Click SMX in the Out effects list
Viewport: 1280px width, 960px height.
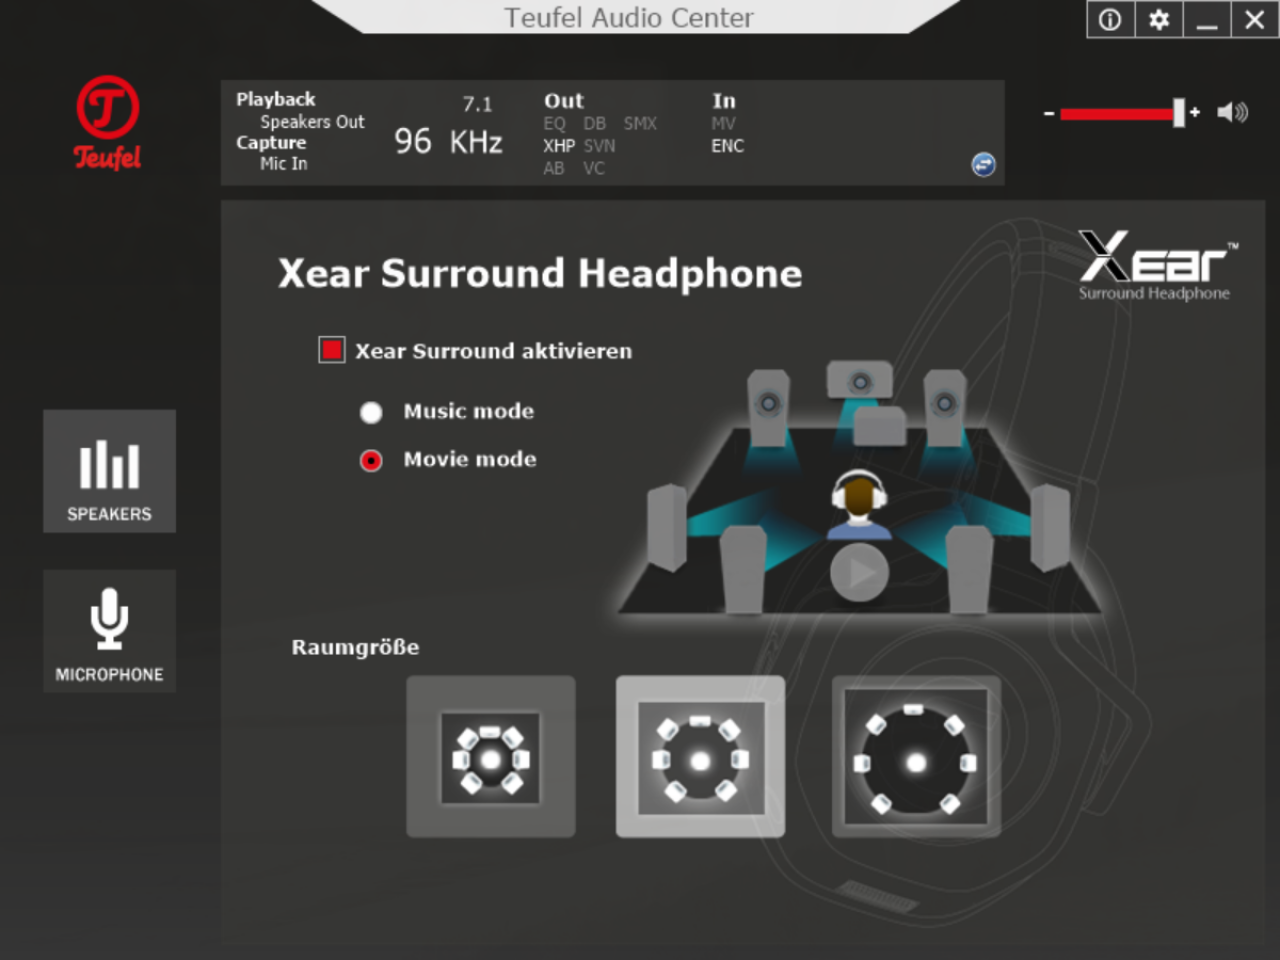click(x=640, y=123)
